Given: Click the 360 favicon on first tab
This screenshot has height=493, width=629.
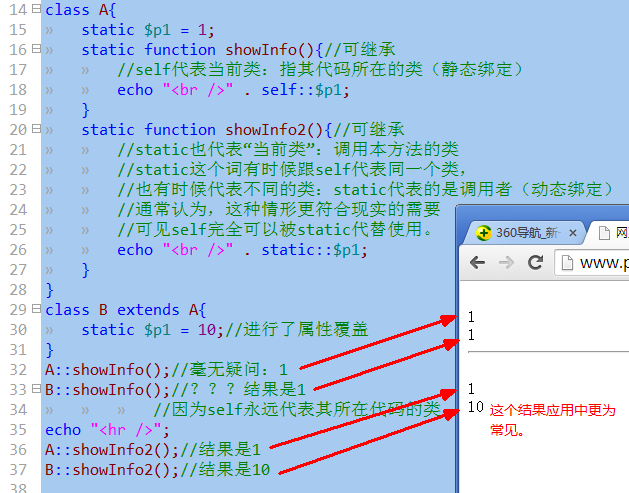Looking at the screenshot, I should tap(483, 233).
